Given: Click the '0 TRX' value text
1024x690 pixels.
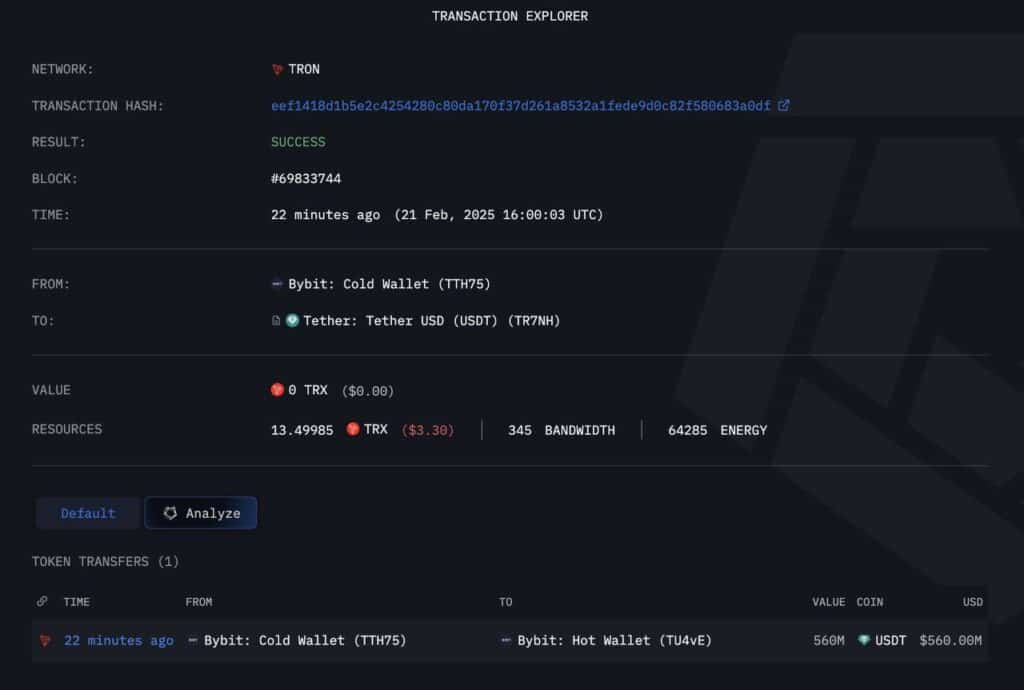Looking at the screenshot, I should tap(308, 390).
